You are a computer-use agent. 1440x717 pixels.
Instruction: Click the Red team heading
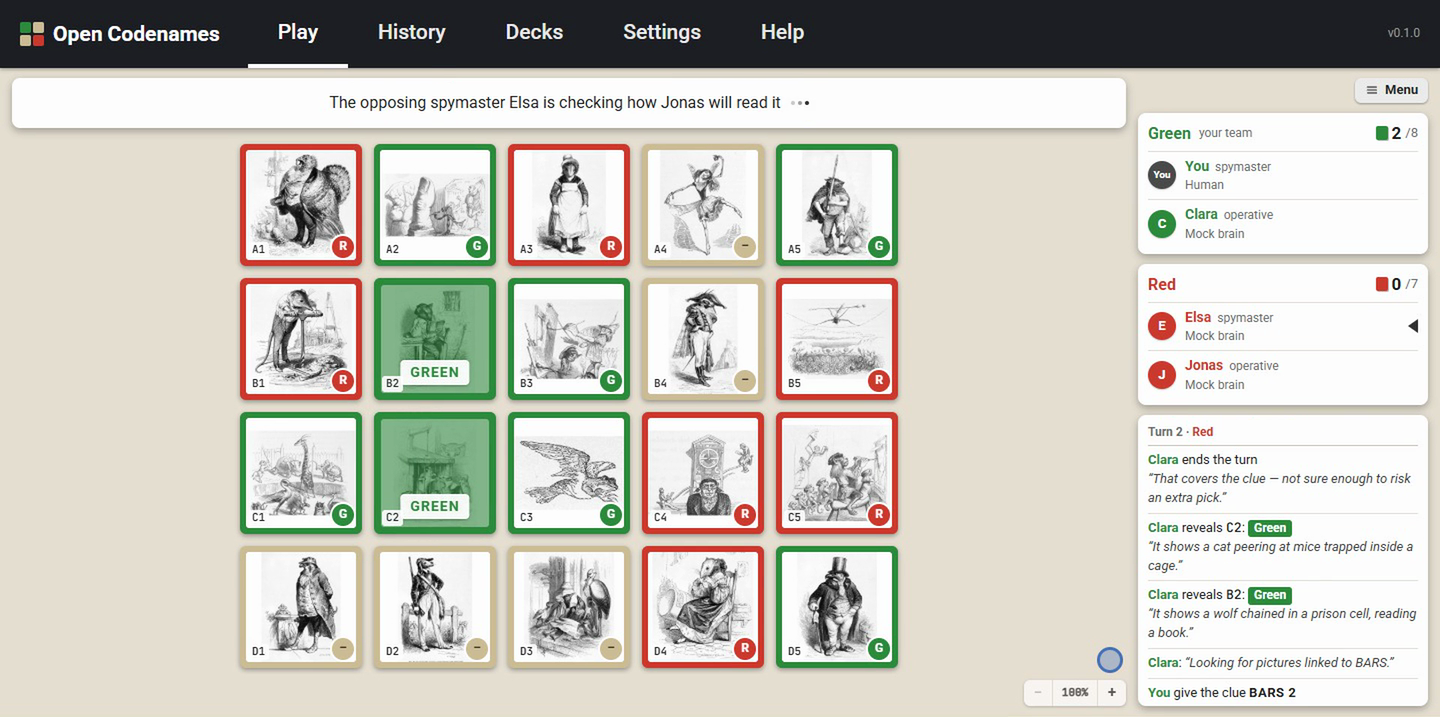[1162, 284]
